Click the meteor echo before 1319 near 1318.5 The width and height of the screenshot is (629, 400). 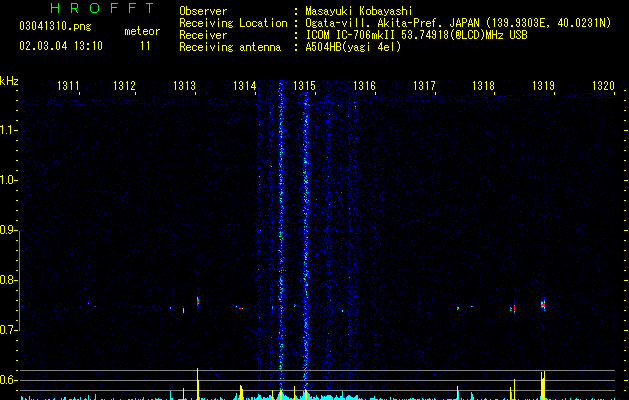click(x=514, y=308)
